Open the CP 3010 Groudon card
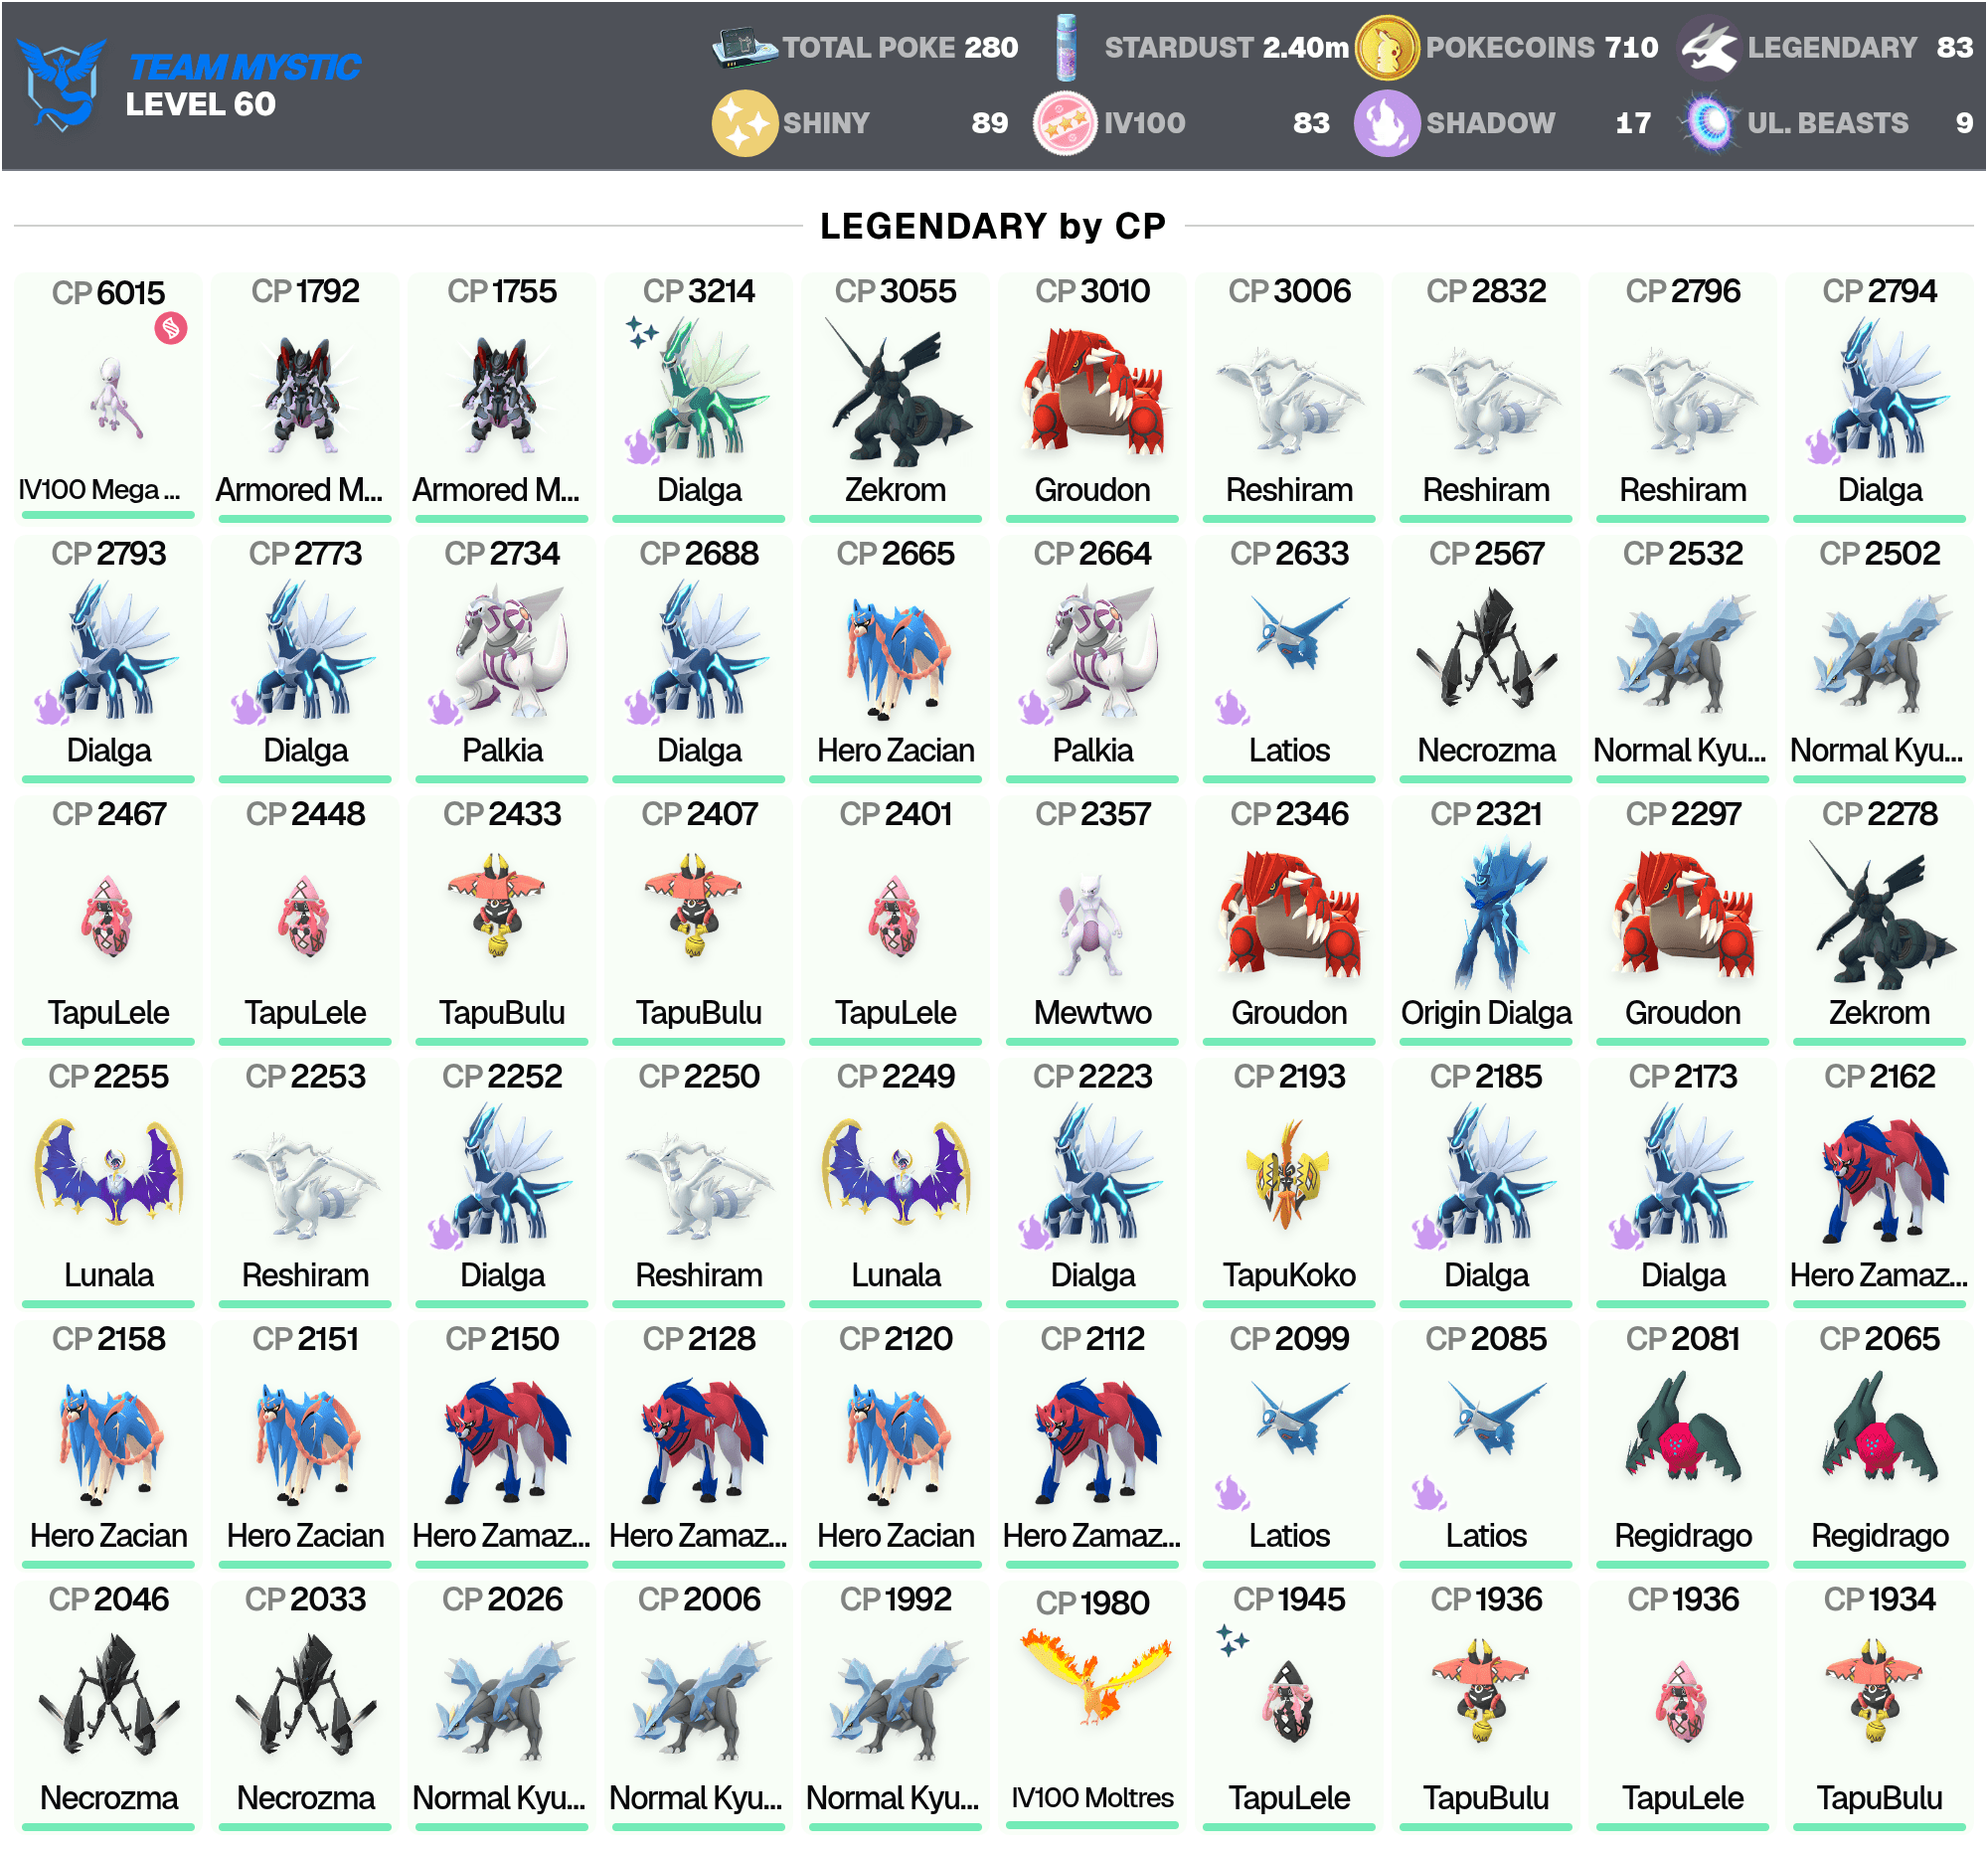Image resolution: width=1988 pixels, height=1849 pixels. (1092, 397)
